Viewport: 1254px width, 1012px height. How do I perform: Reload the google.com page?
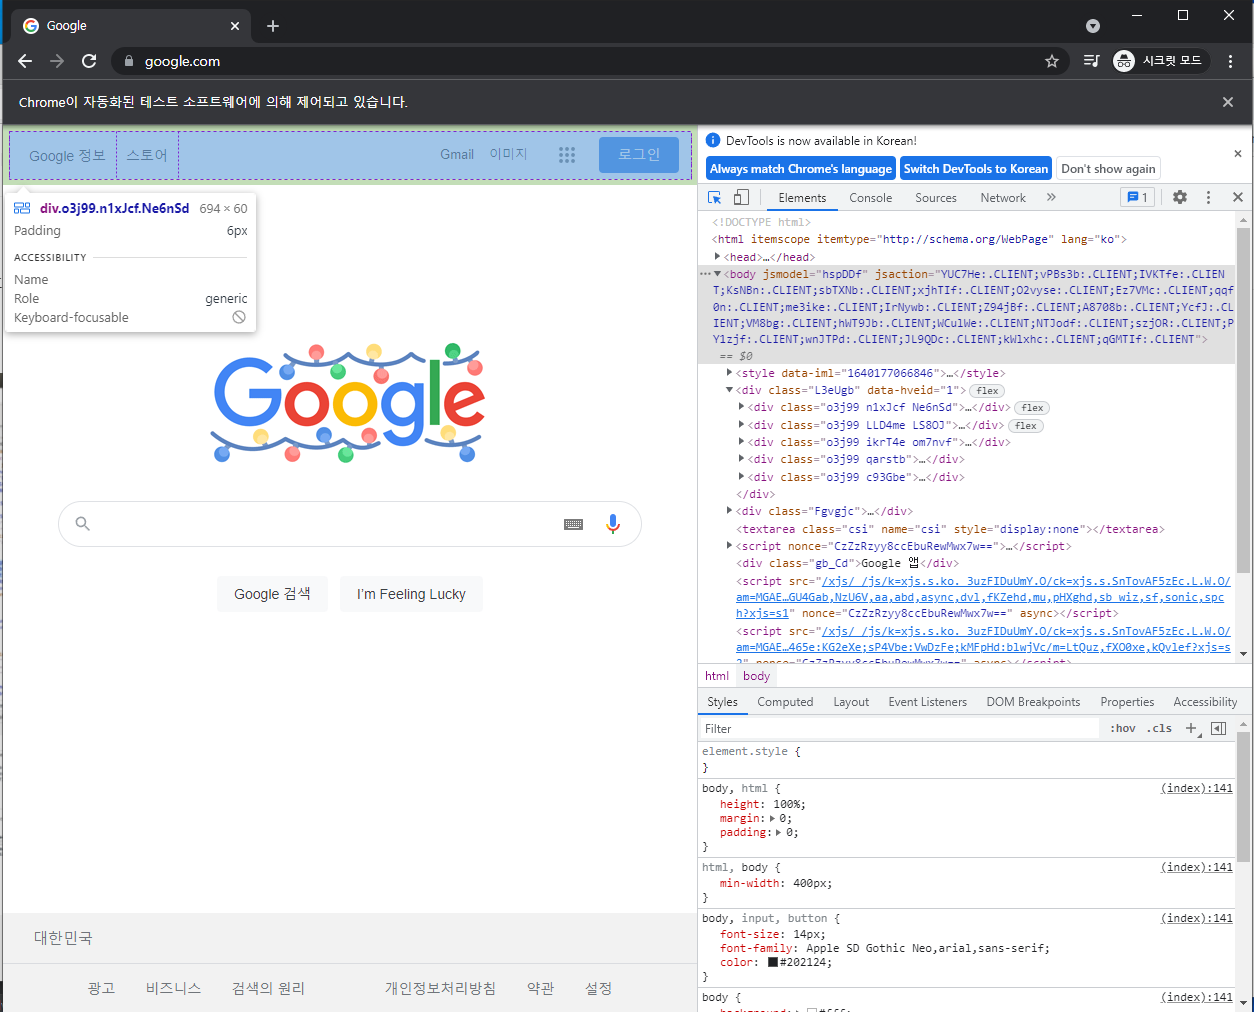(x=89, y=61)
